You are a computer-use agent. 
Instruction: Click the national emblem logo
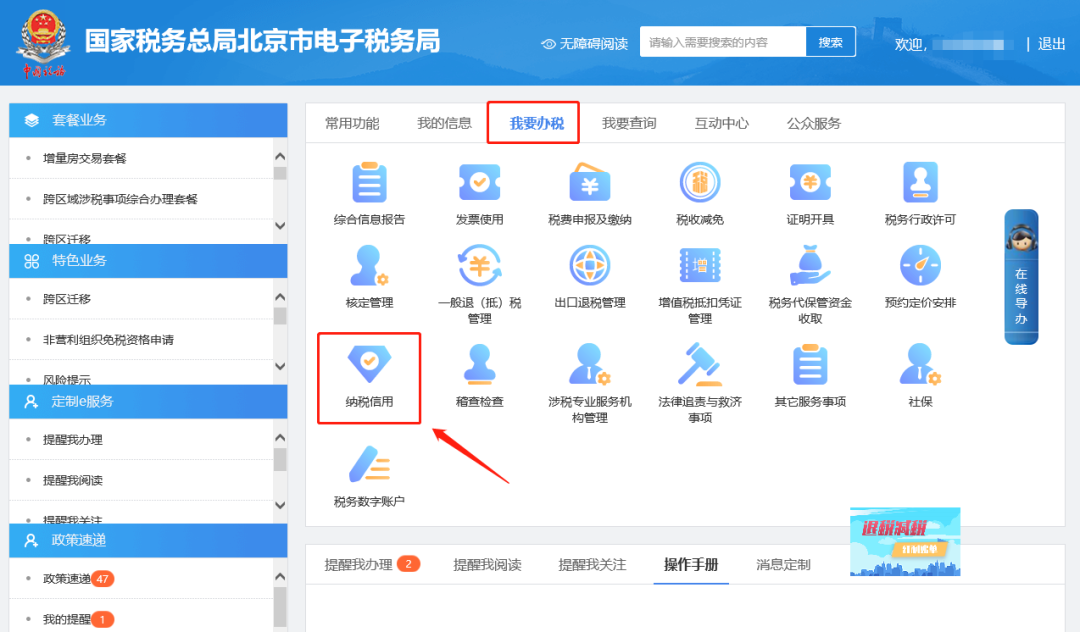click(x=43, y=43)
